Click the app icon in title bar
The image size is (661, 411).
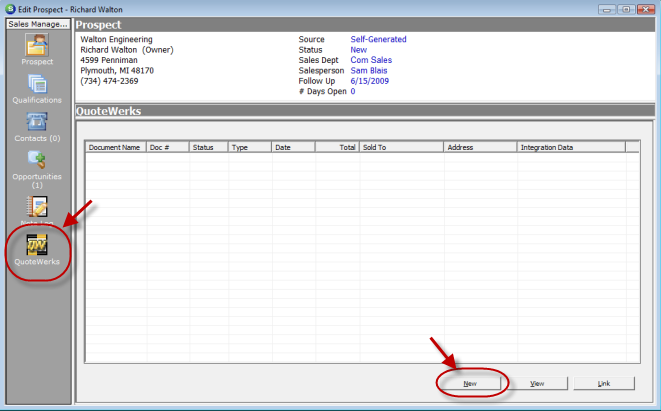10,7
